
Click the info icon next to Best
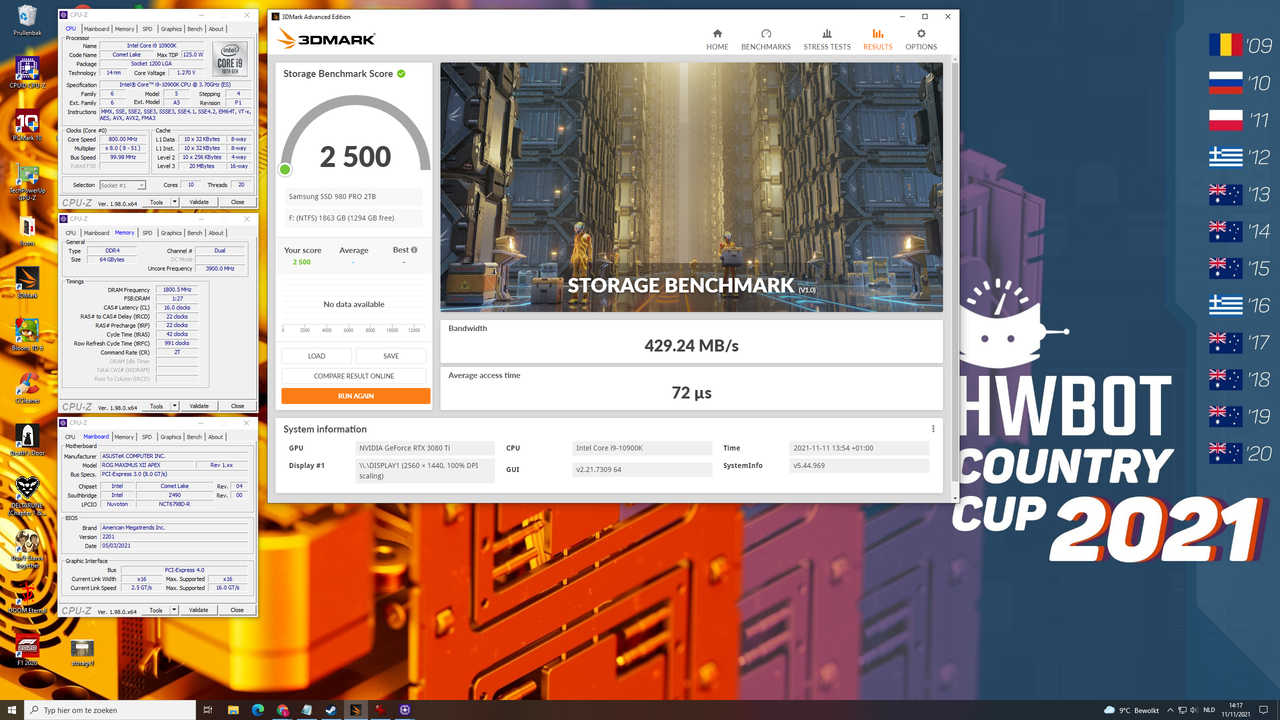coord(414,250)
